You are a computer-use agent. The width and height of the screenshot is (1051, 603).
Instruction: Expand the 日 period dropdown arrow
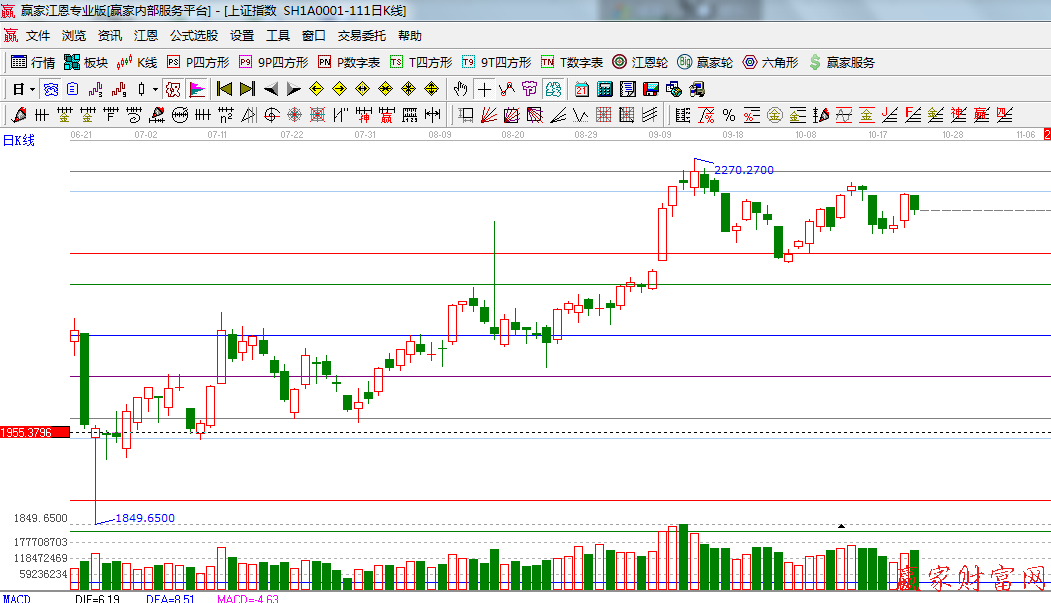32,89
